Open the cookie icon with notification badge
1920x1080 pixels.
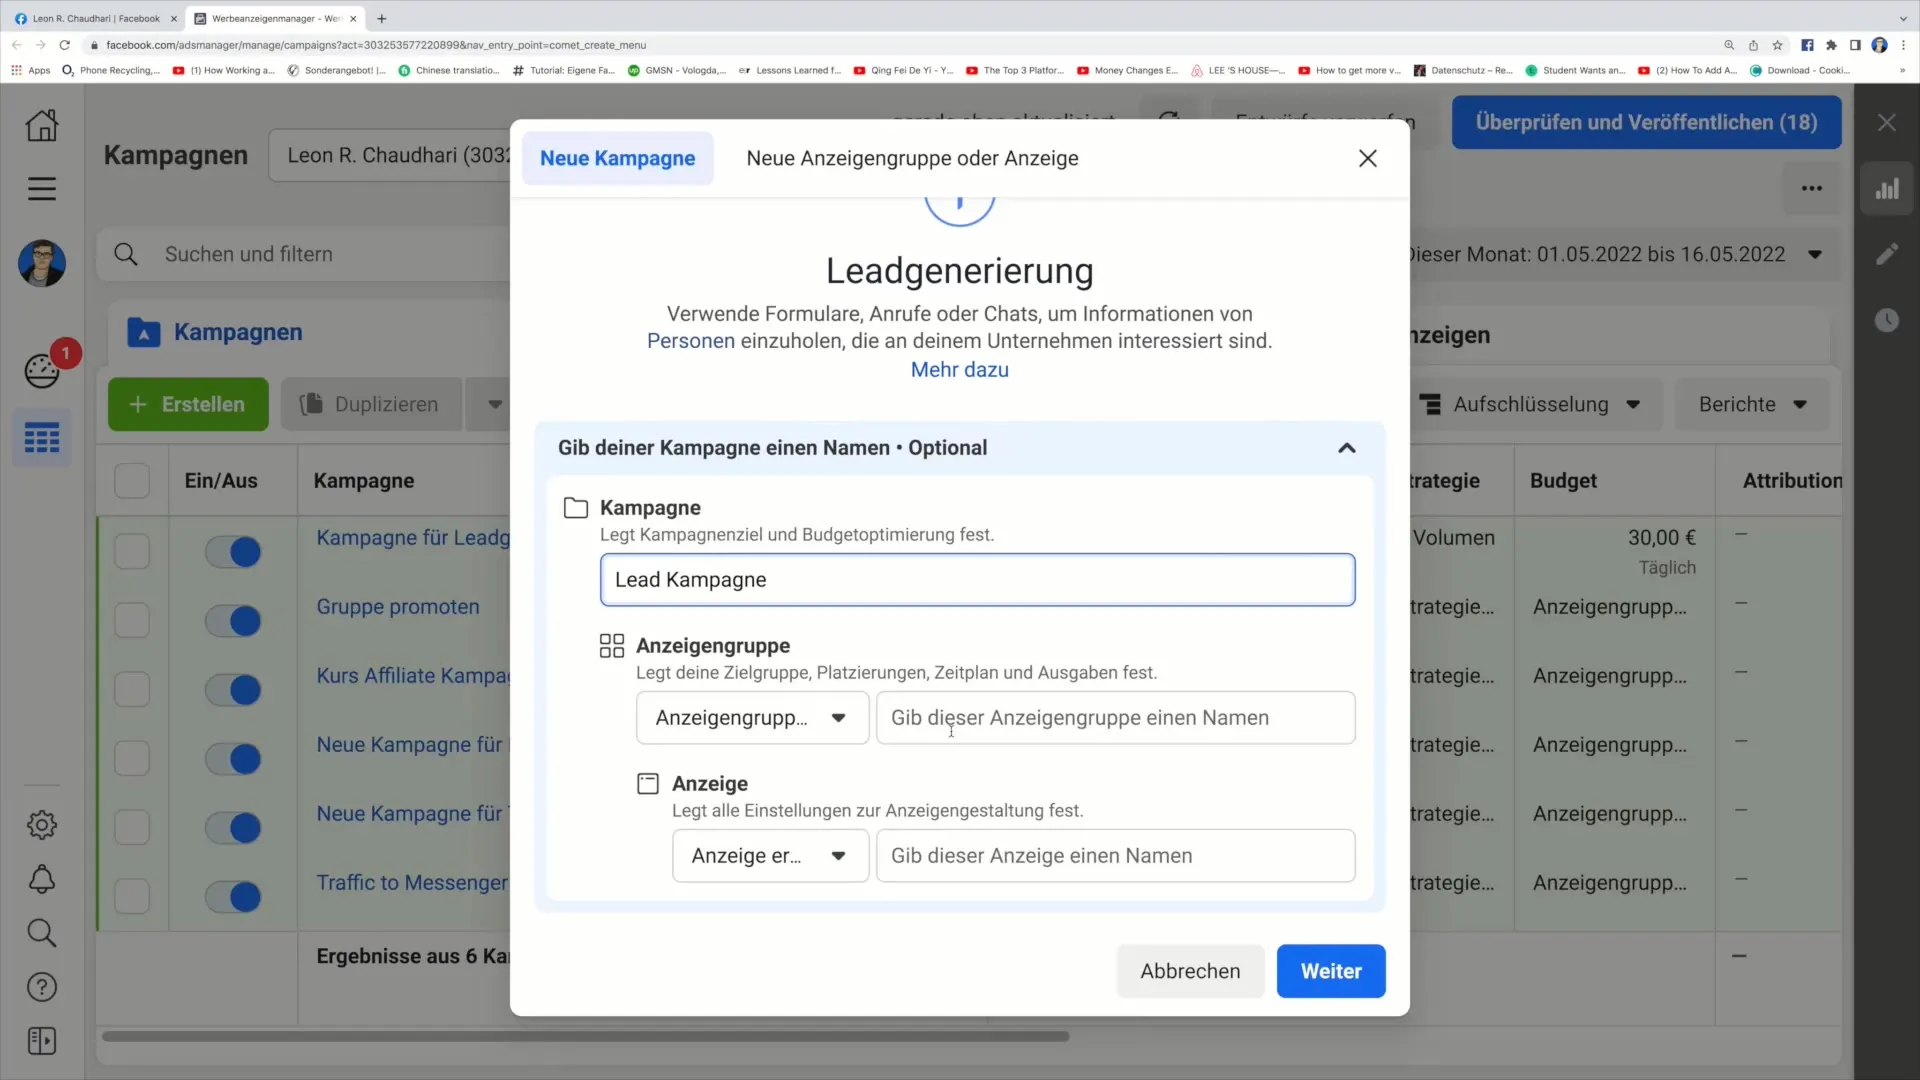point(42,371)
